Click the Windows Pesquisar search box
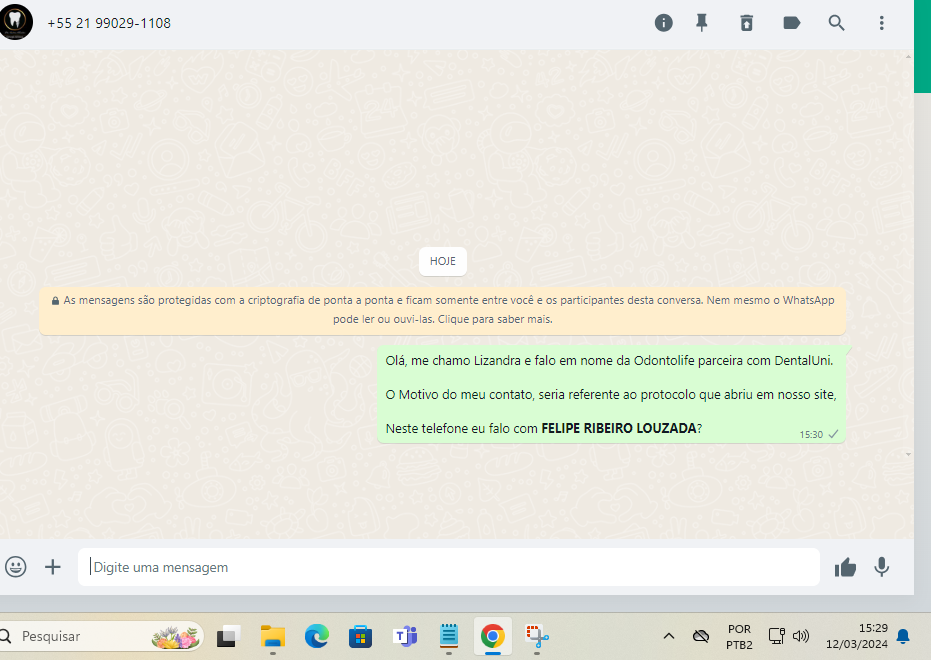The image size is (931, 660). pyautogui.click(x=101, y=636)
